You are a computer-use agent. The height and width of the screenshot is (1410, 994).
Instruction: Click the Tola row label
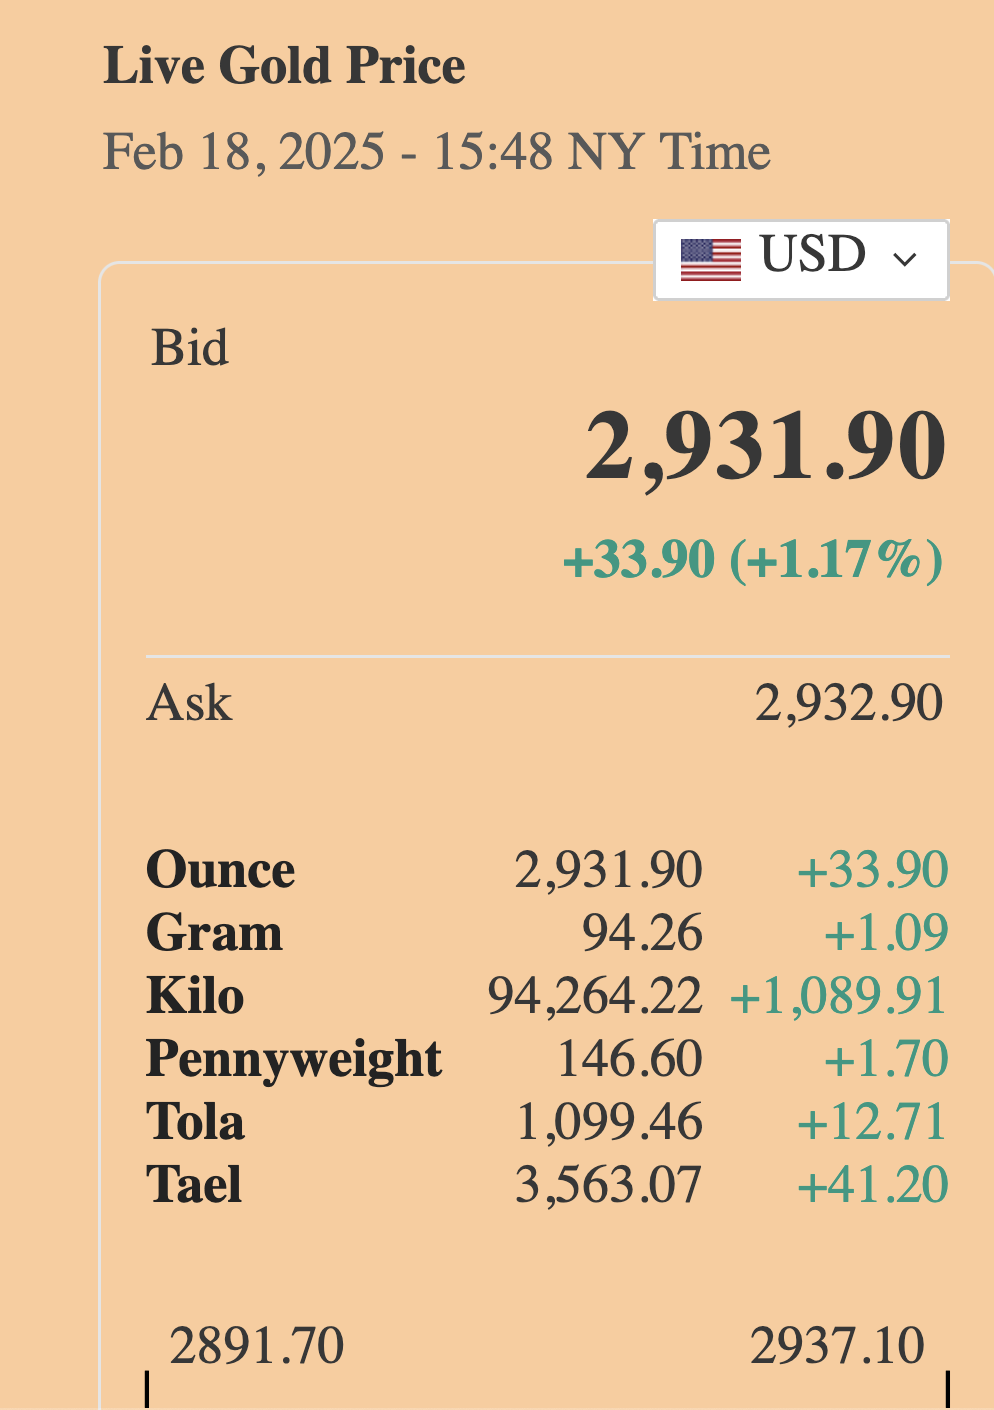pyautogui.click(x=195, y=1122)
